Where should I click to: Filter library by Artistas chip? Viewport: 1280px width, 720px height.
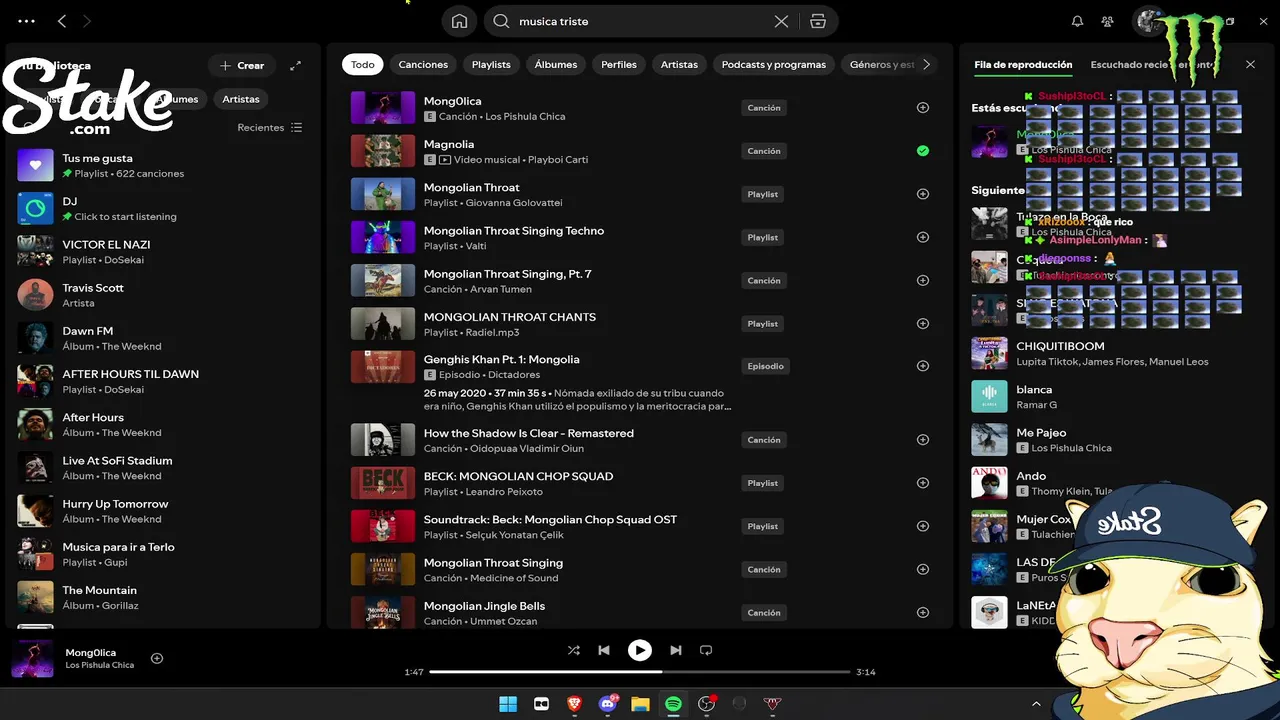pyautogui.click(x=241, y=99)
